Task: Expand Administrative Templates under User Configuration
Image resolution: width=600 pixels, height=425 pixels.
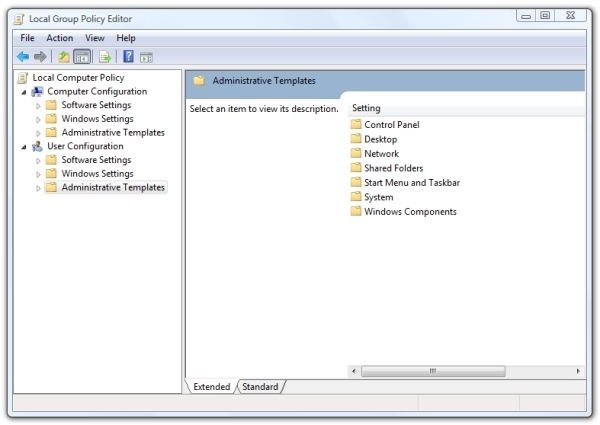Action: (x=38, y=188)
